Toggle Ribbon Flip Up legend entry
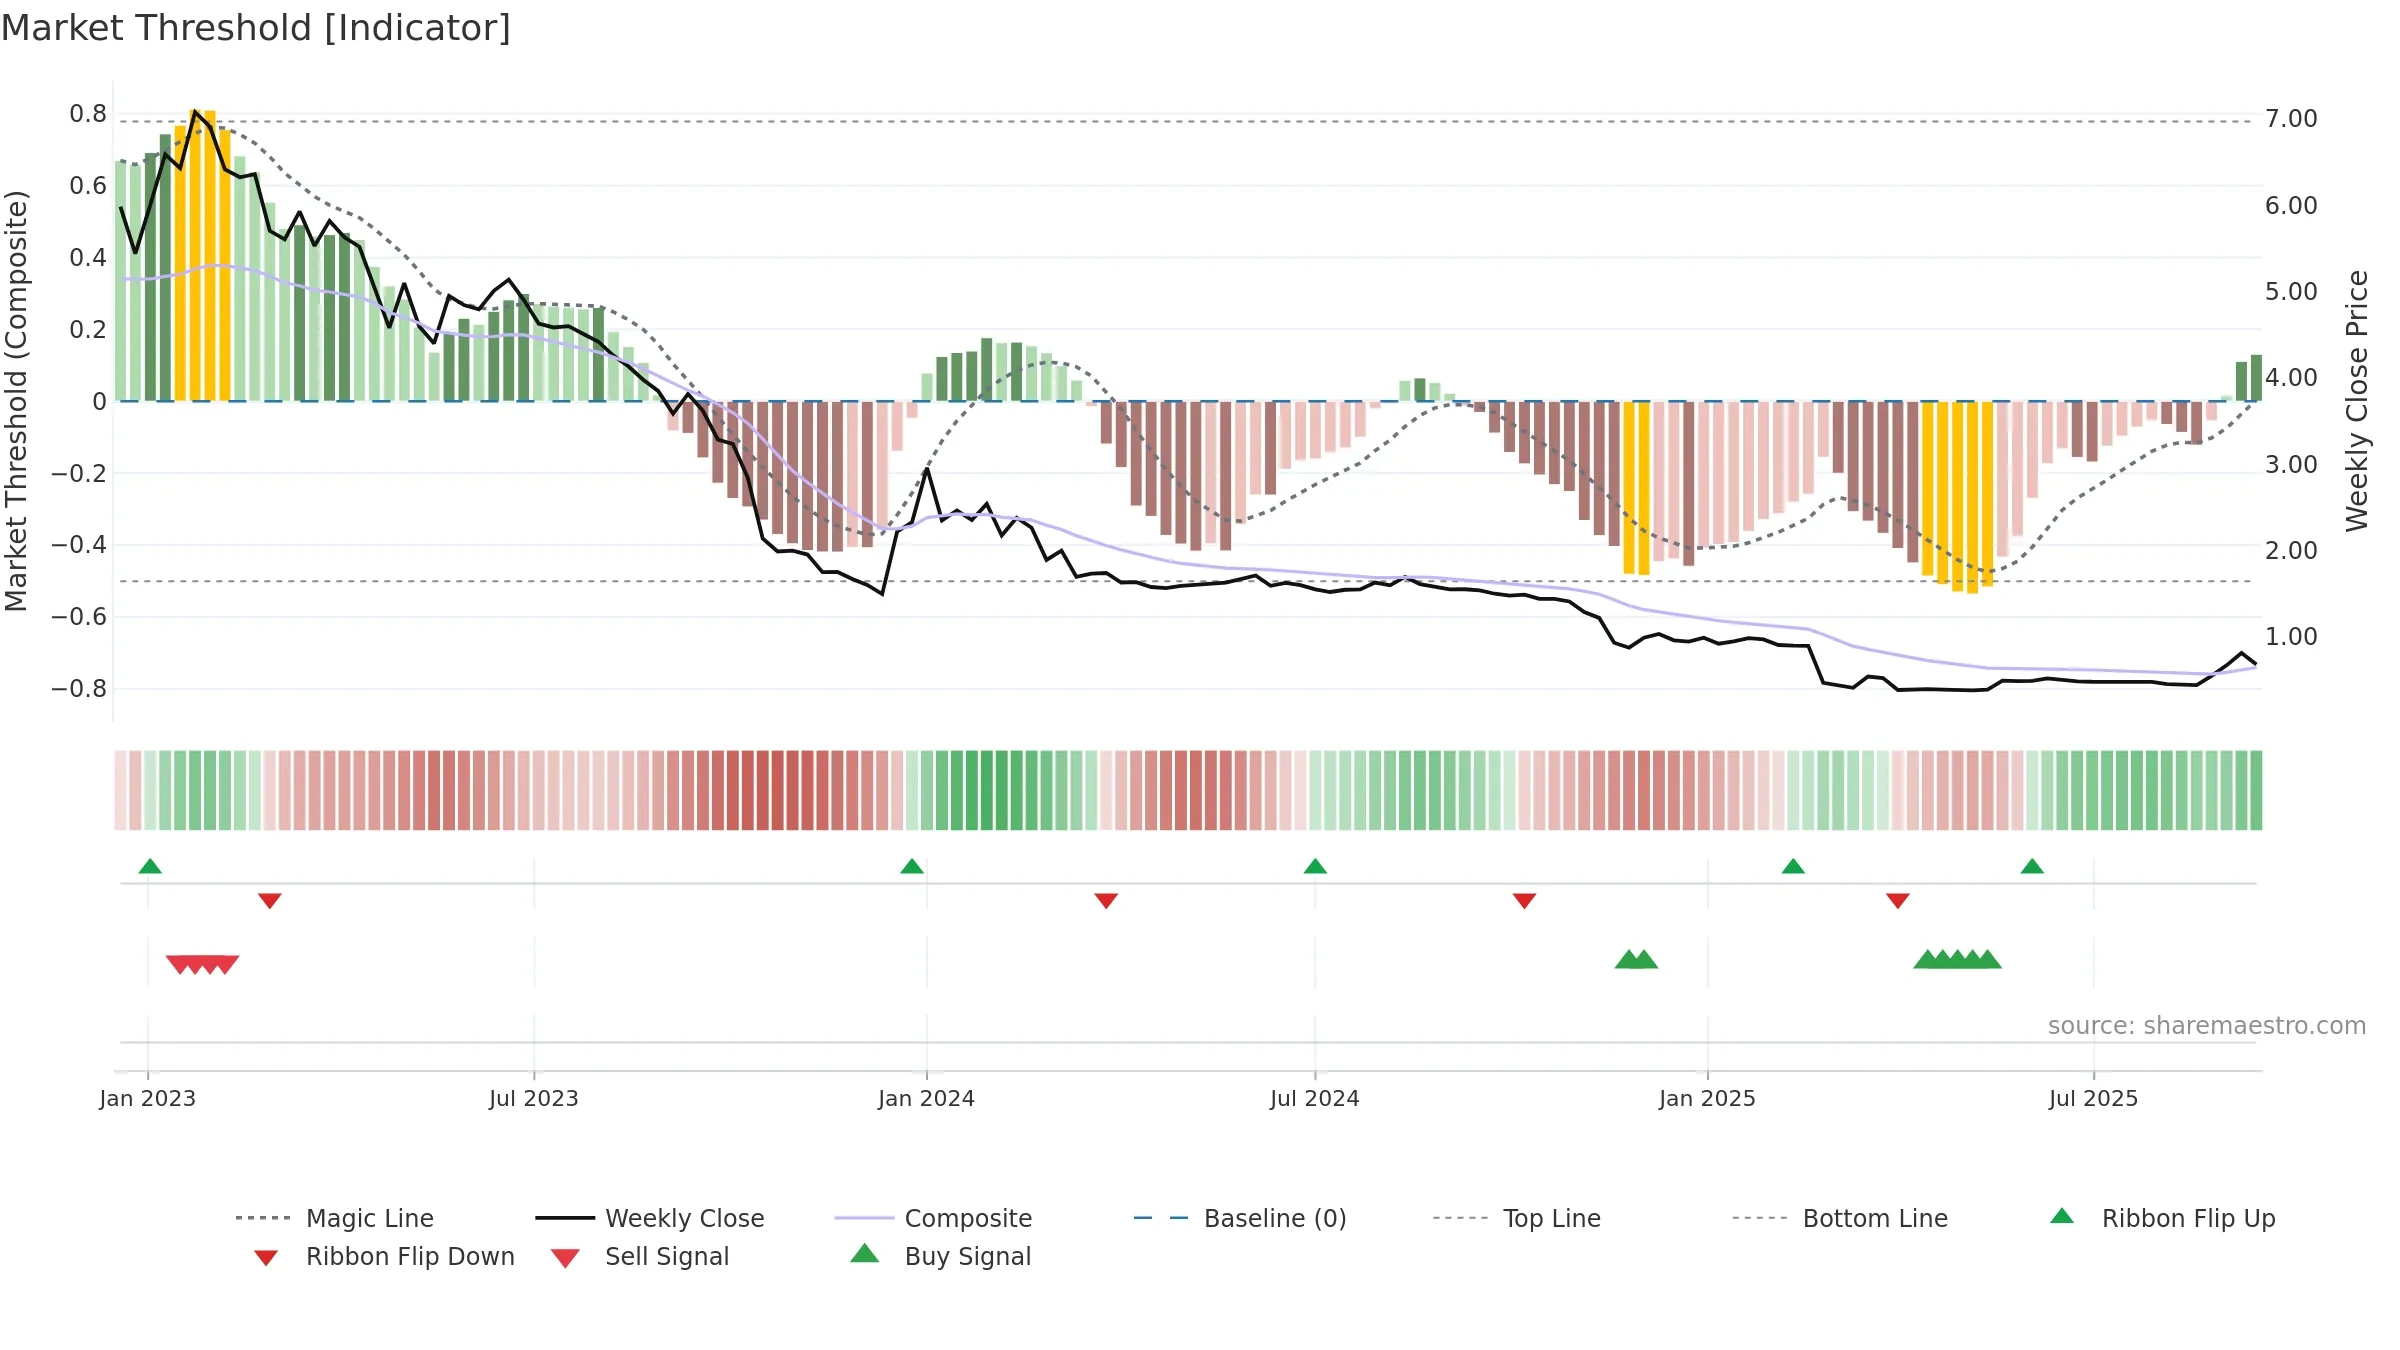Image resolution: width=2400 pixels, height=1350 pixels. click(2162, 1218)
